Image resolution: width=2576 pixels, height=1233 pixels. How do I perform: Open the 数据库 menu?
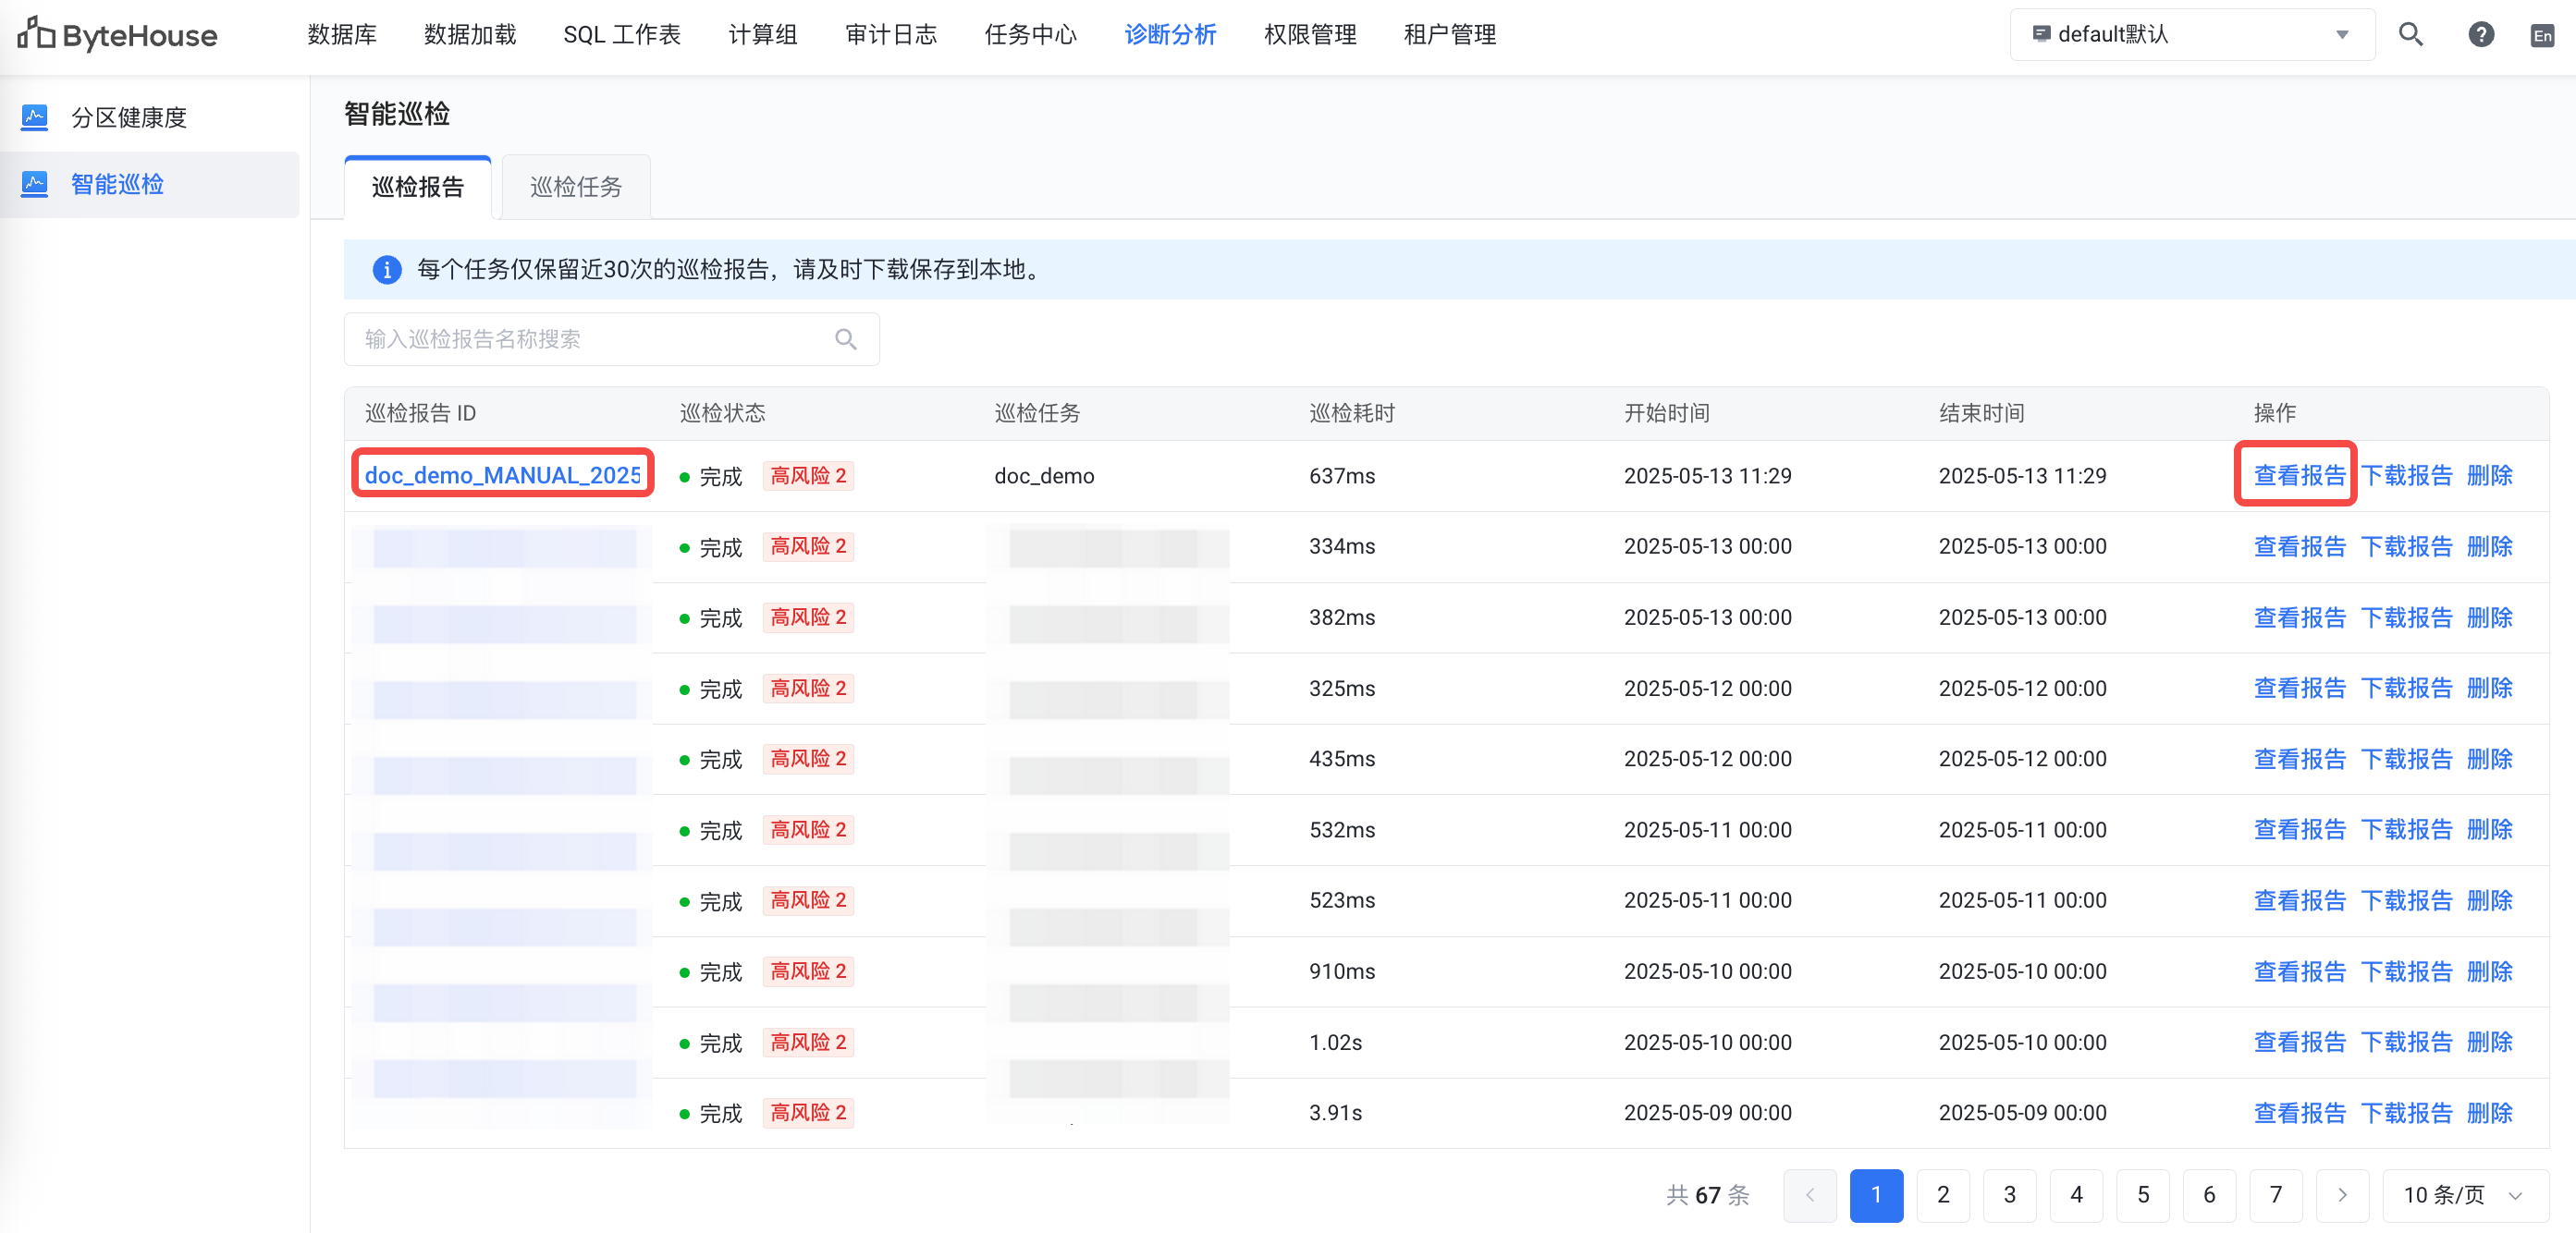pyautogui.click(x=342, y=35)
